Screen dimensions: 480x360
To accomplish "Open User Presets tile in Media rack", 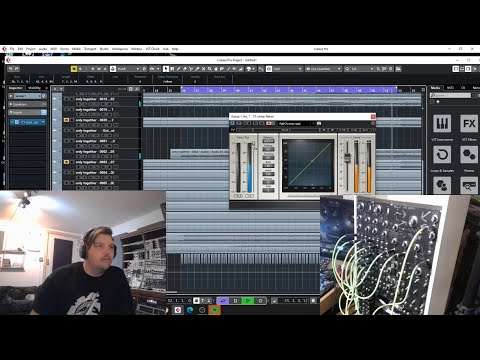I will pyautogui.click(x=442, y=185).
